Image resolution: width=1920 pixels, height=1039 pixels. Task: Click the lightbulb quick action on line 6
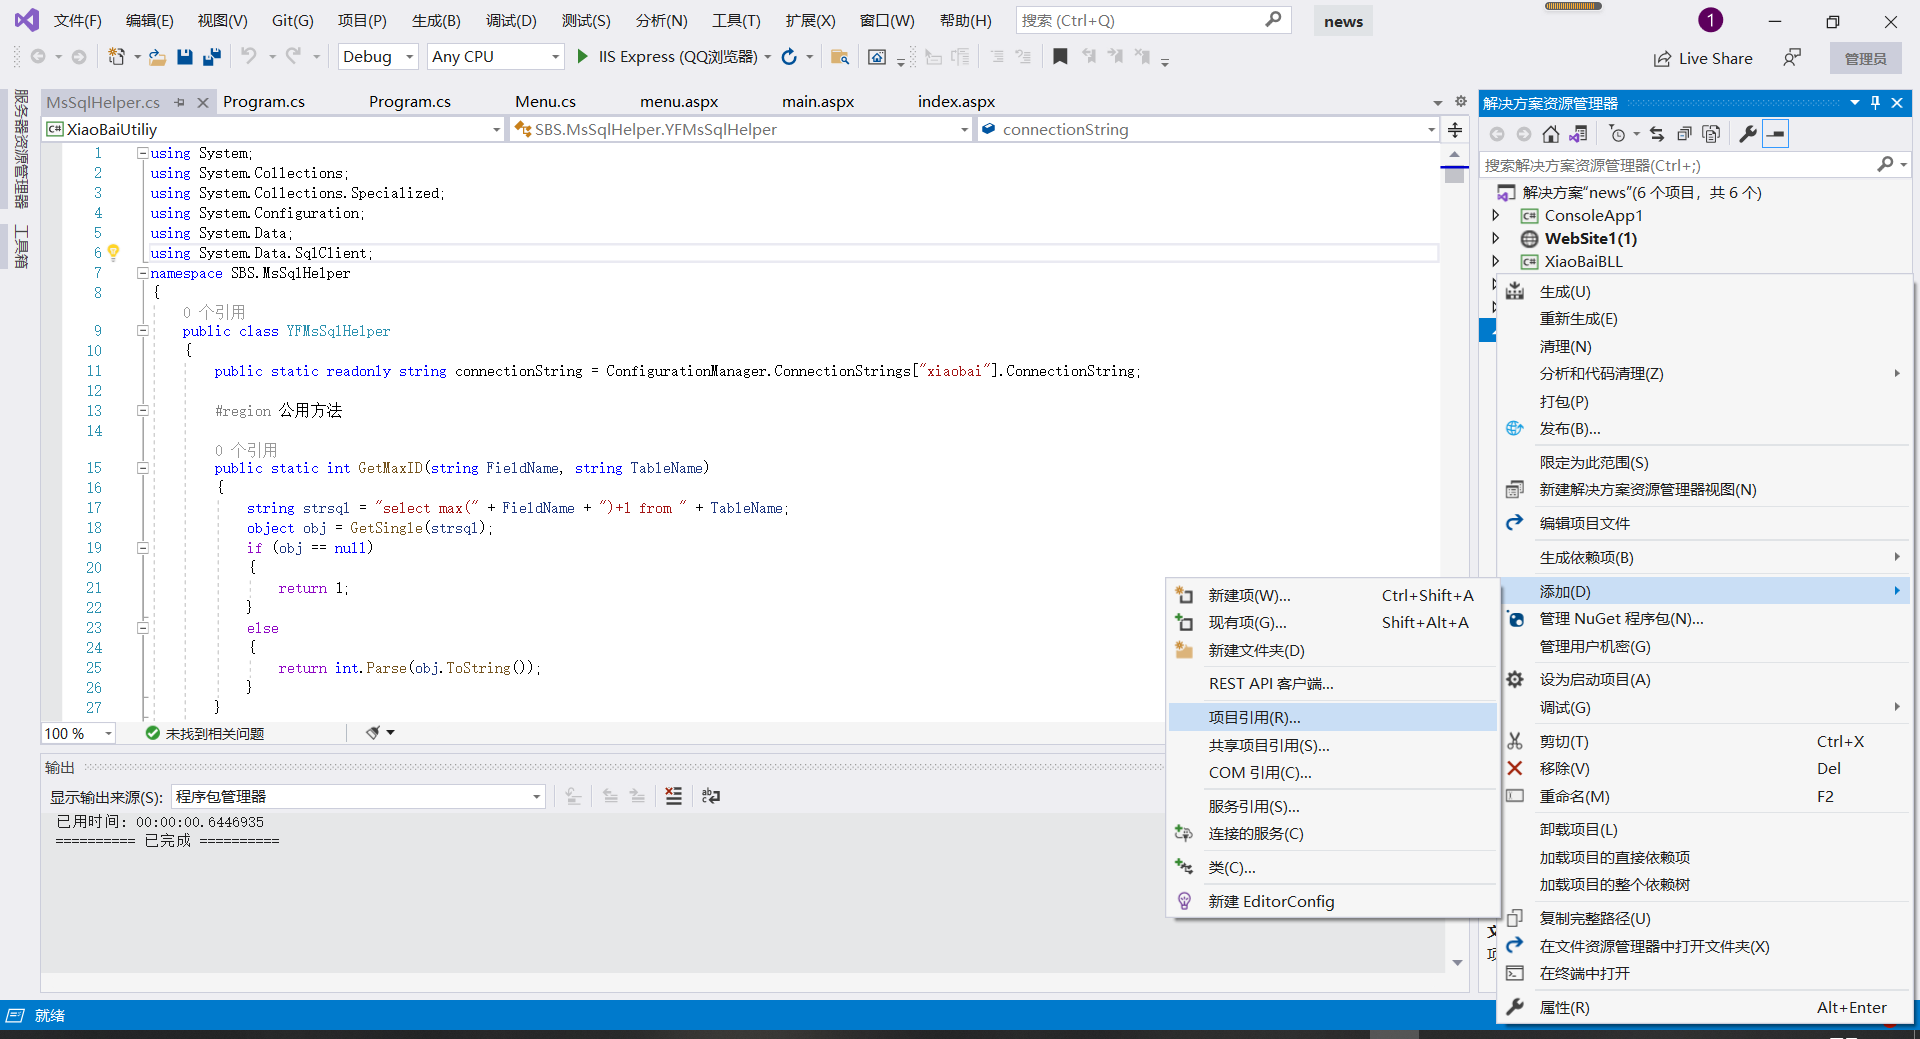point(113,253)
